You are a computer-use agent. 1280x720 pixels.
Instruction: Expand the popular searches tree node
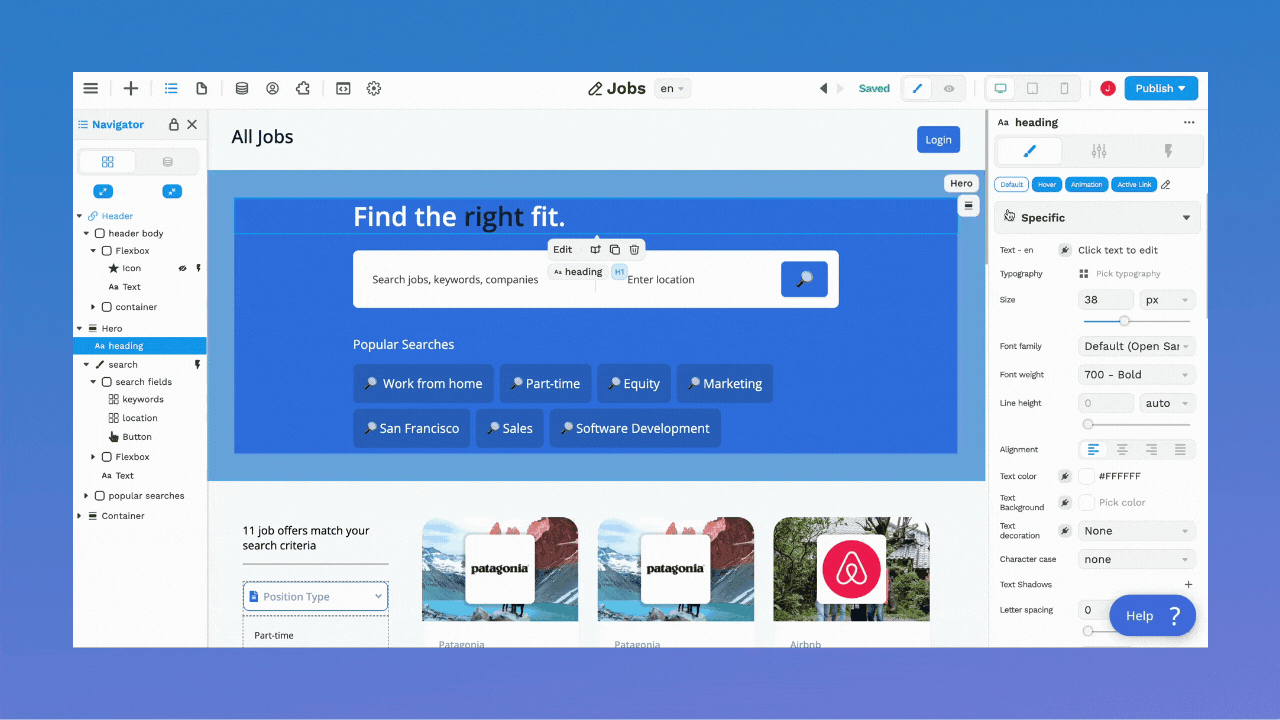(x=87, y=496)
